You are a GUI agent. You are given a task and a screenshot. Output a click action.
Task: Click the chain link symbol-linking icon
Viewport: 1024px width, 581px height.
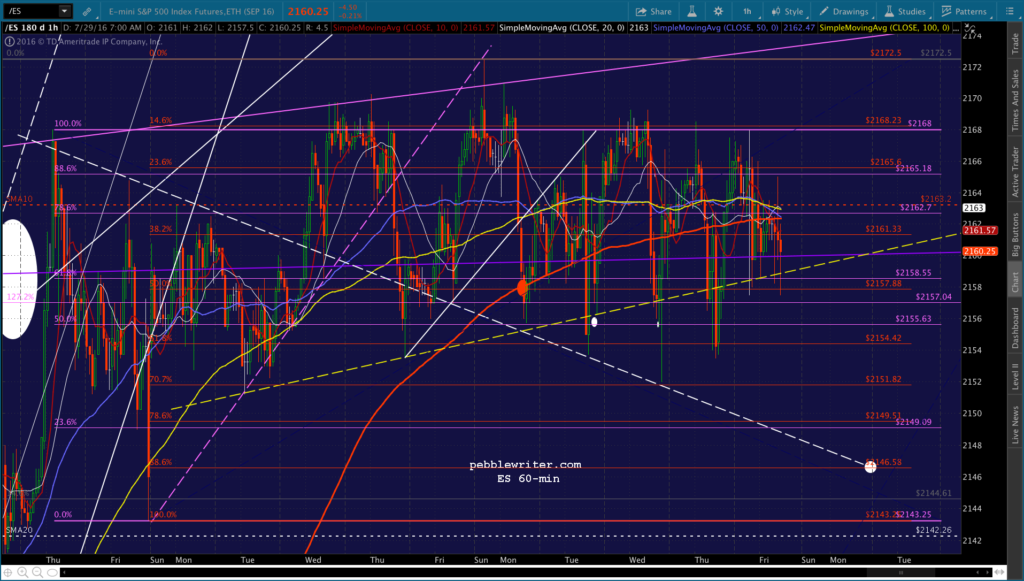tap(87, 12)
